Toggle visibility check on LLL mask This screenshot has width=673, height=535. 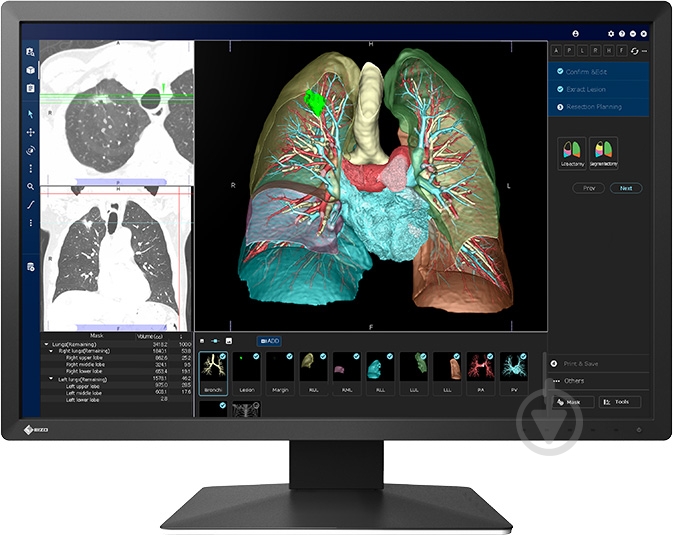click(457, 356)
